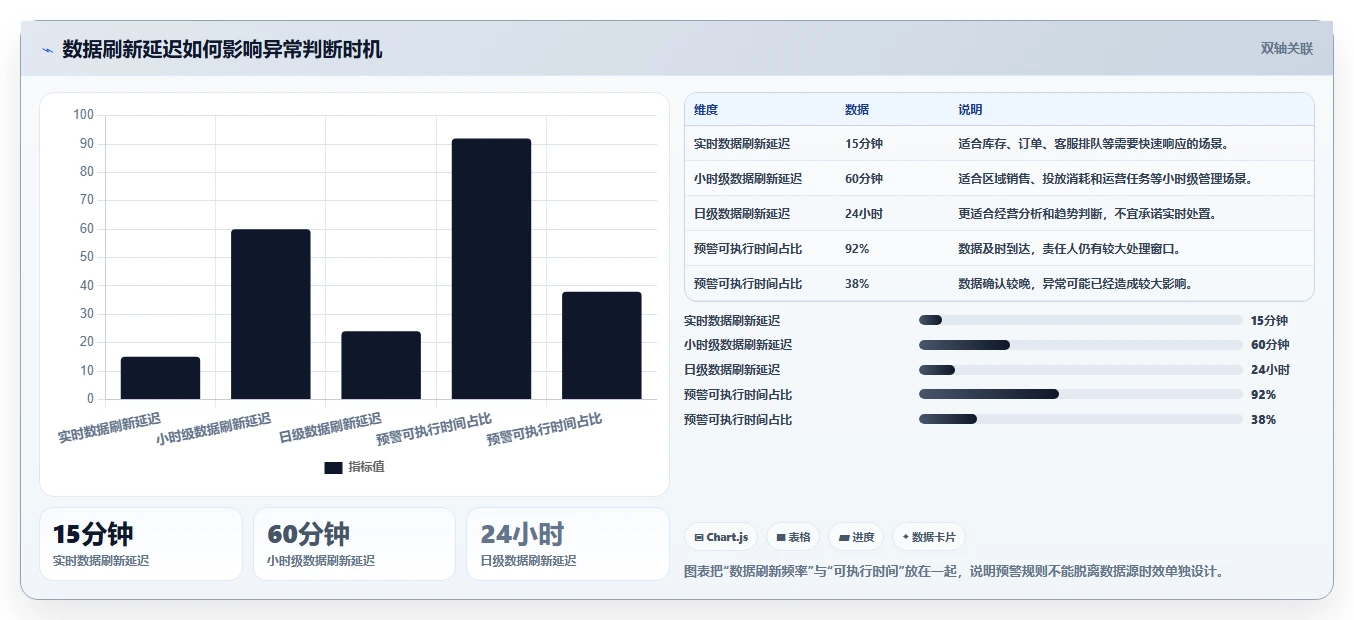Click the footer note about 数据刷新频率
This screenshot has width=1354, height=620.
click(954, 572)
